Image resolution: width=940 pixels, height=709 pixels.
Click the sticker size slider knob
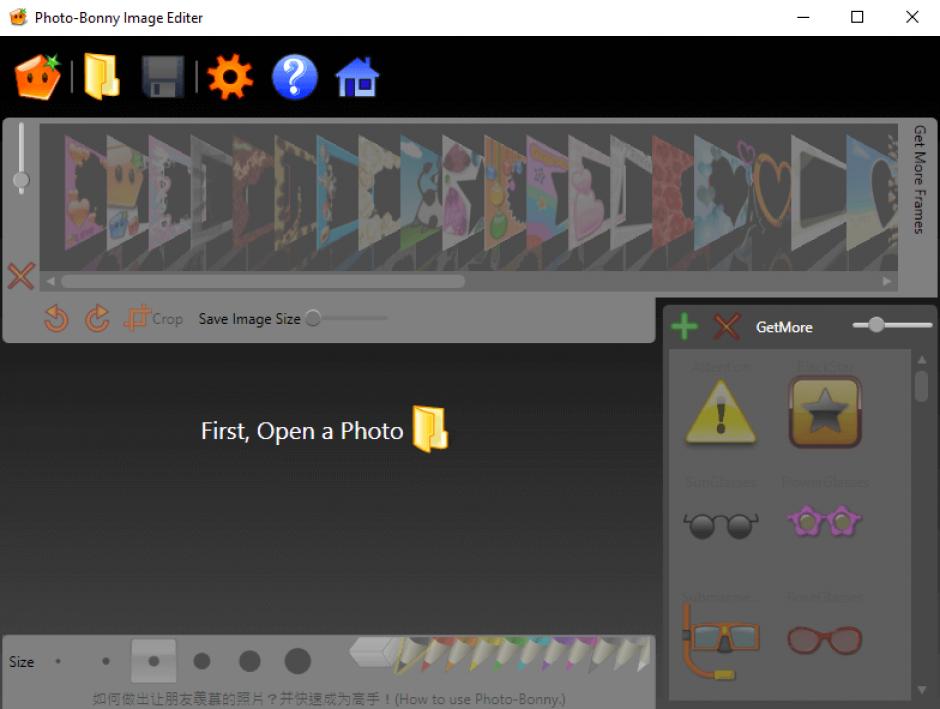[x=876, y=325]
